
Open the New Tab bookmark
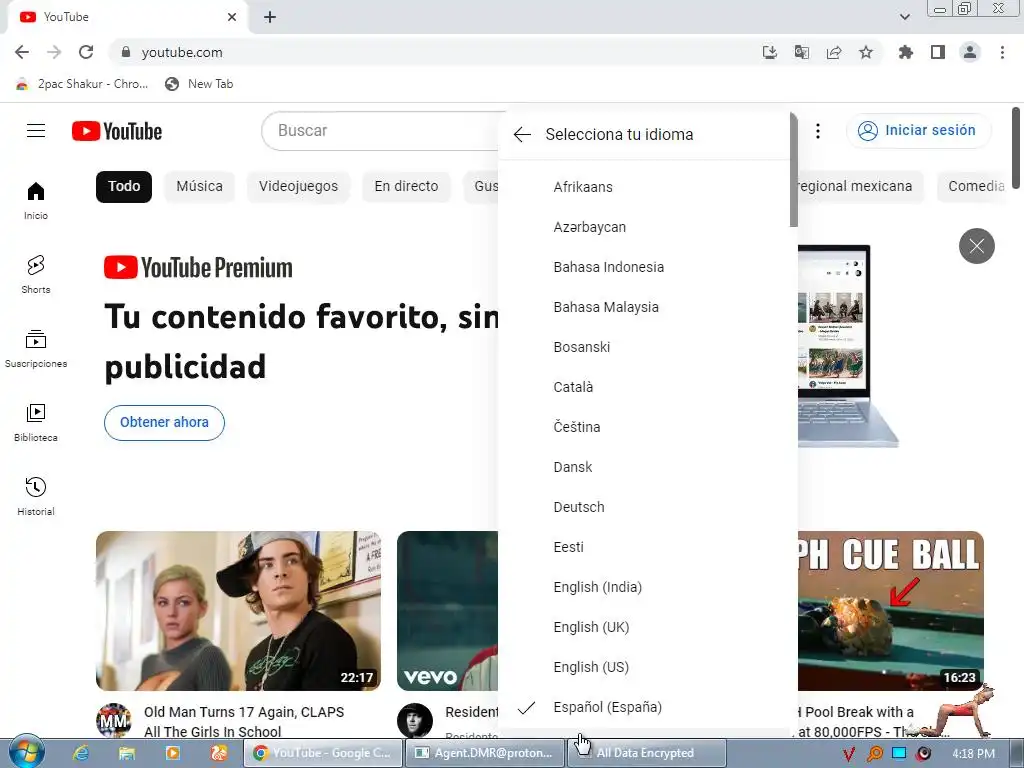(x=199, y=84)
